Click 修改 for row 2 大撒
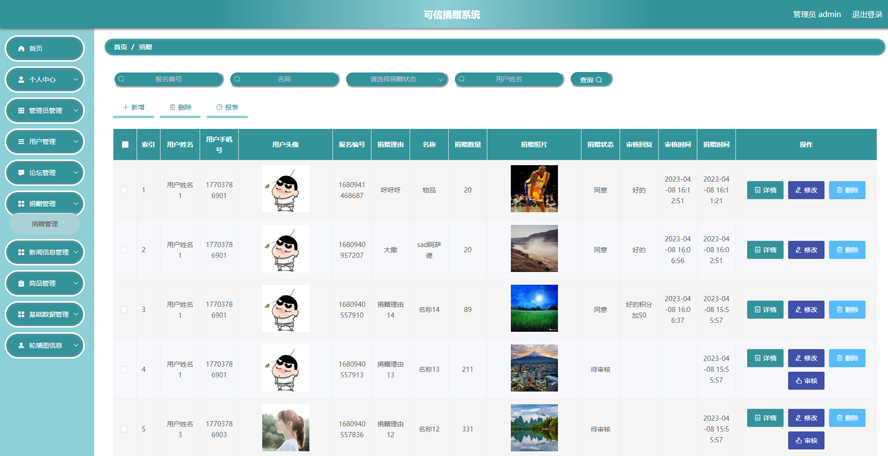888x456 pixels. pos(806,250)
